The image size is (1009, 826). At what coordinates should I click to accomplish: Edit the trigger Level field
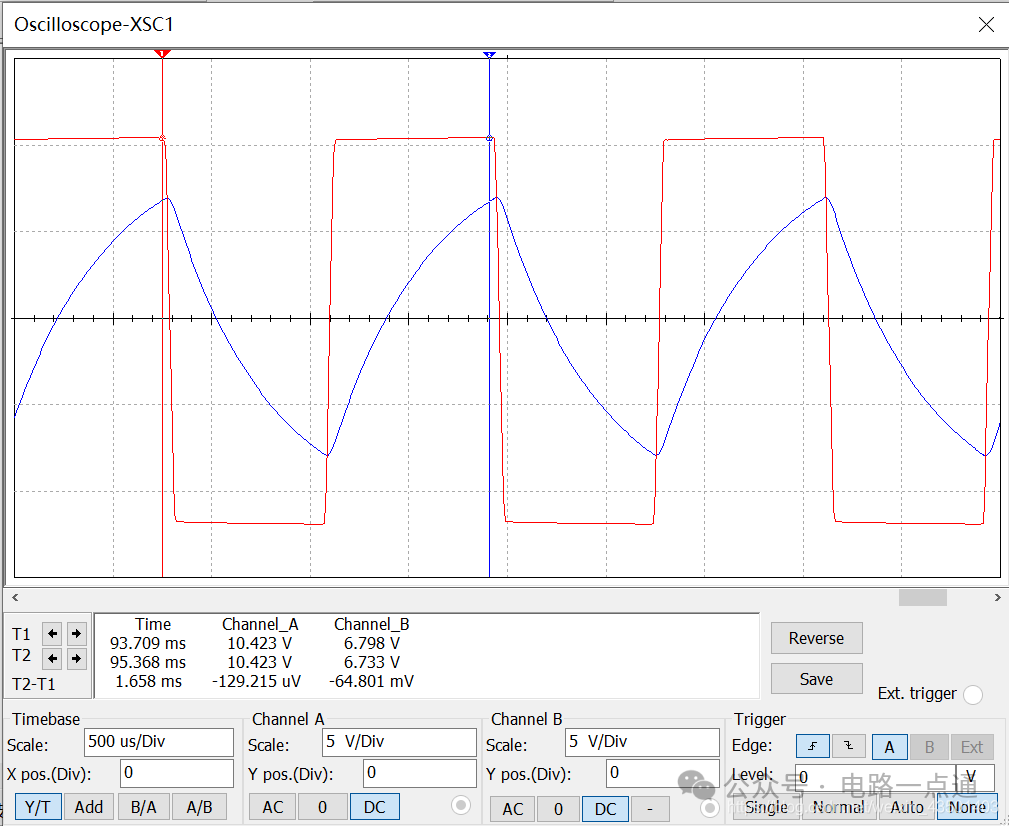point(876,777)
